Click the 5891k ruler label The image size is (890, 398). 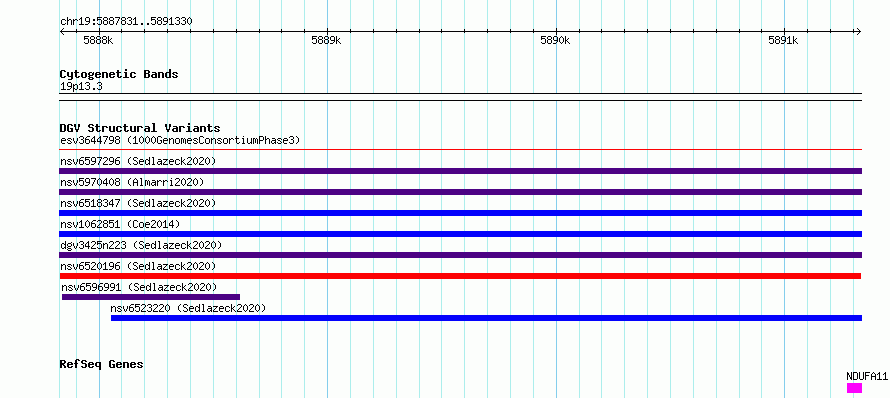tap(783, 41)
